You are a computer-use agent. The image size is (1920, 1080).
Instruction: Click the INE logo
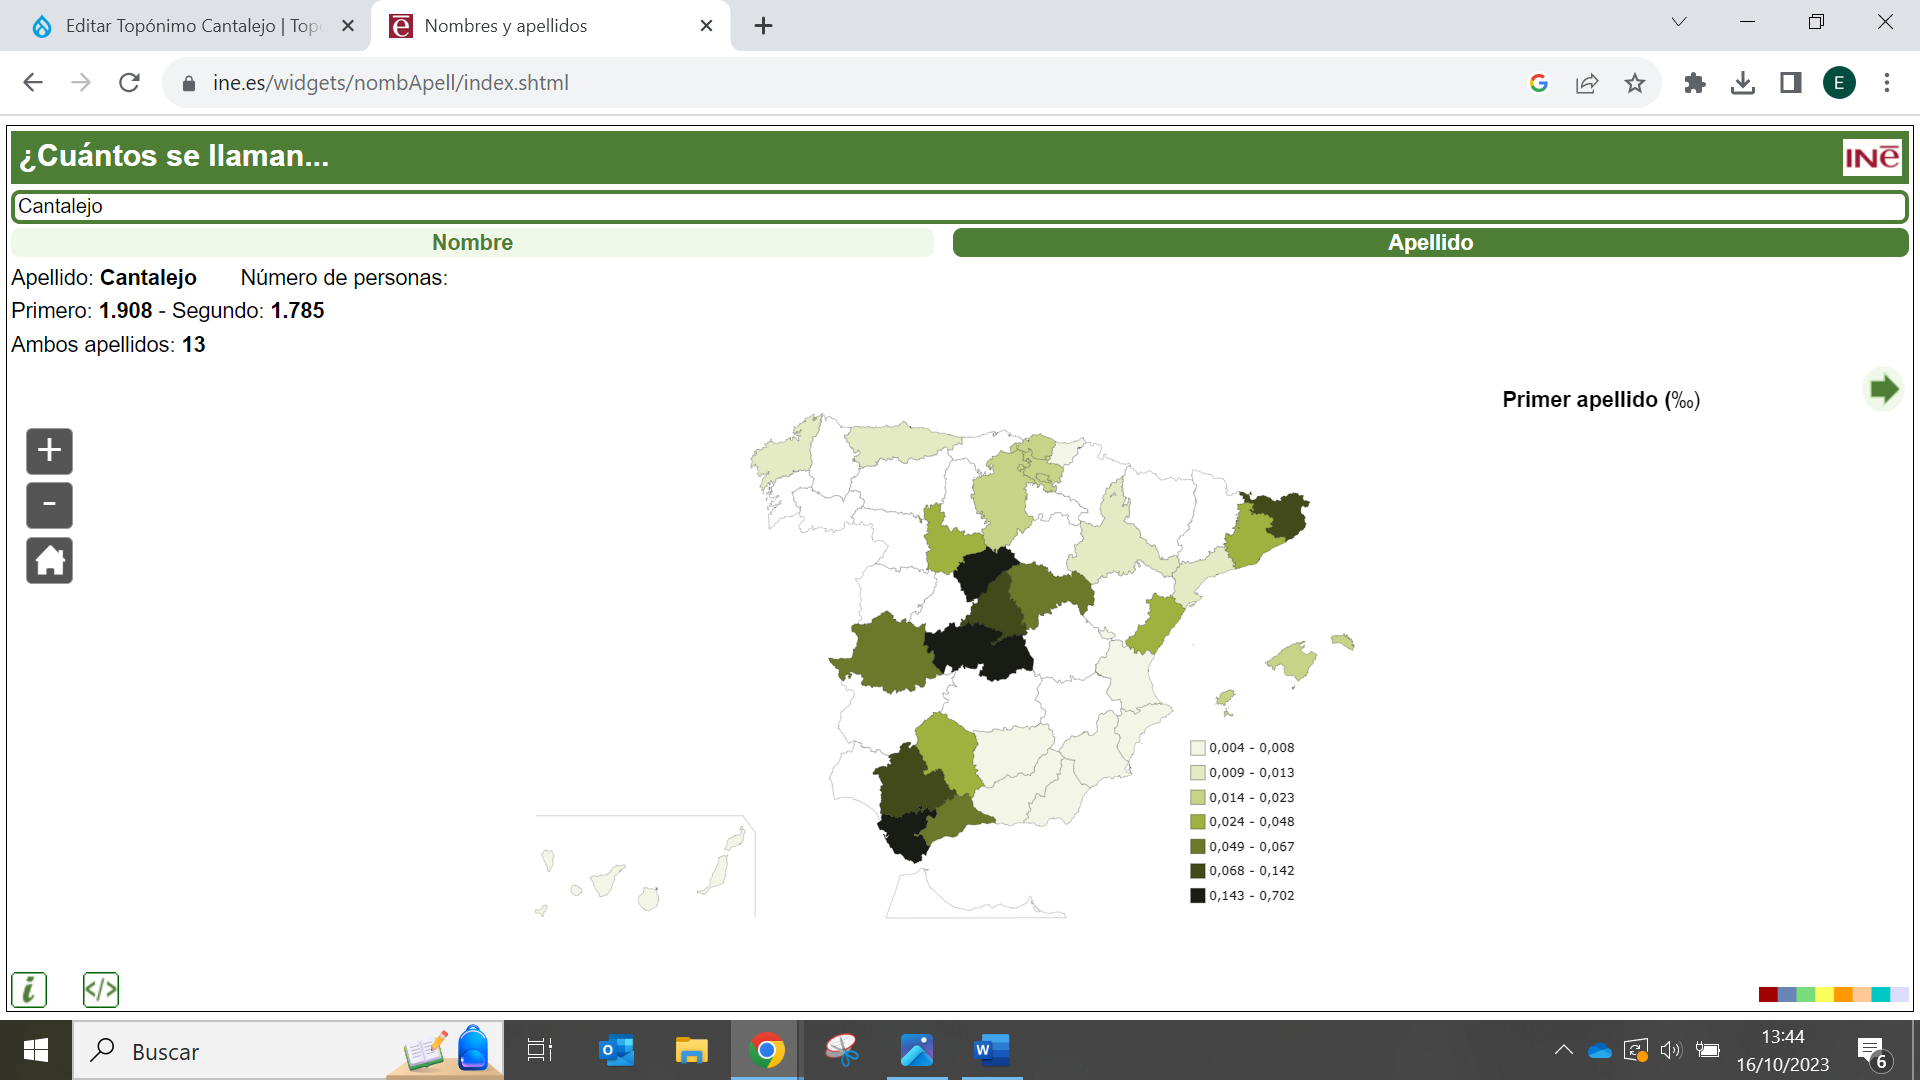pos(1871,157)
